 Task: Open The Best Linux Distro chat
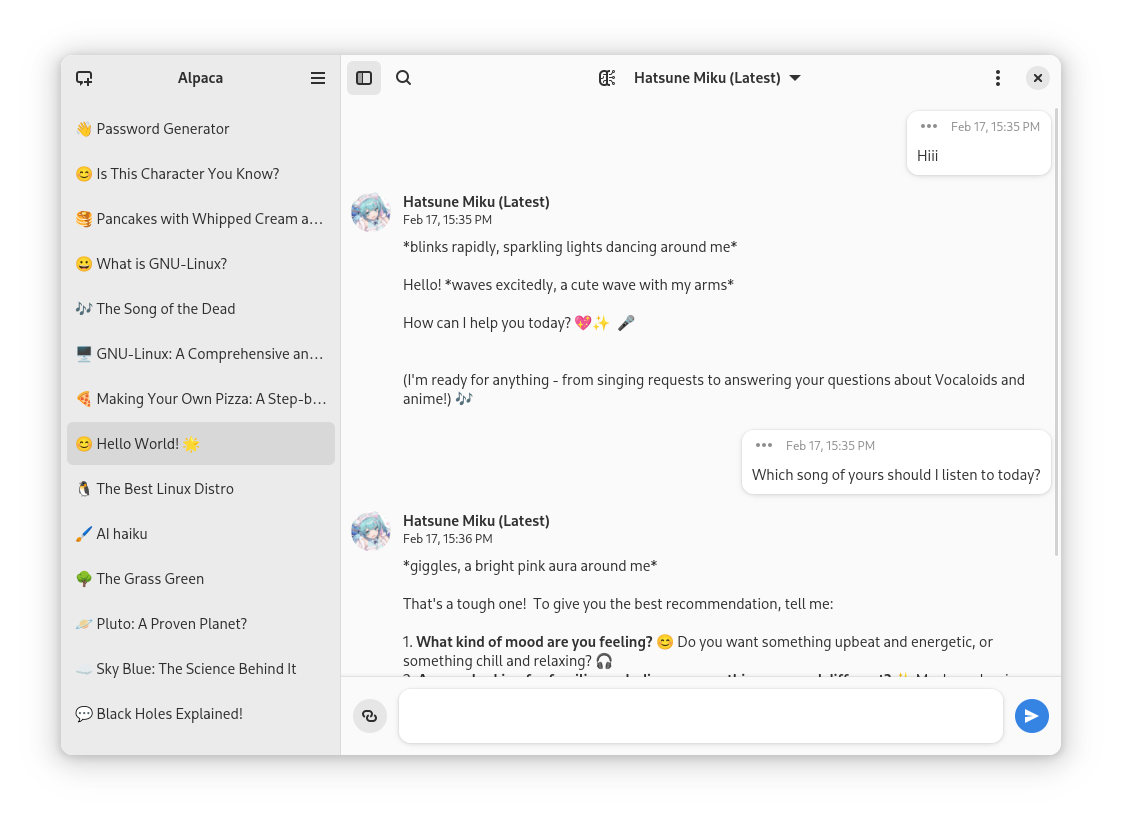click(201, 489)
